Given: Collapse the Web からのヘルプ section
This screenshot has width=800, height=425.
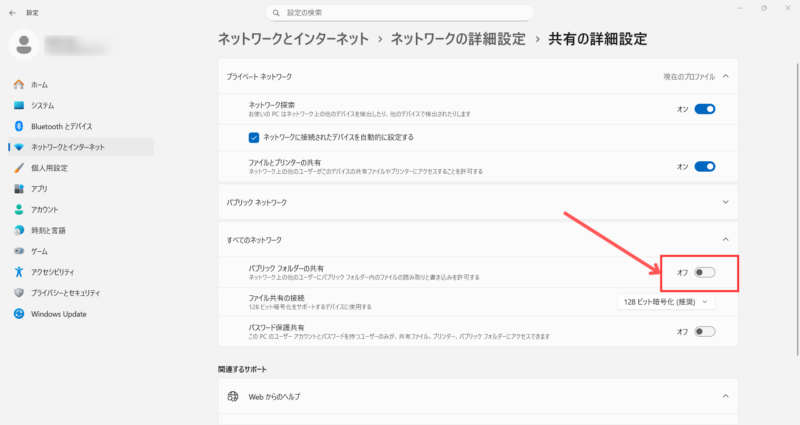Looking at the screenshot, I should tap(725, 397).
